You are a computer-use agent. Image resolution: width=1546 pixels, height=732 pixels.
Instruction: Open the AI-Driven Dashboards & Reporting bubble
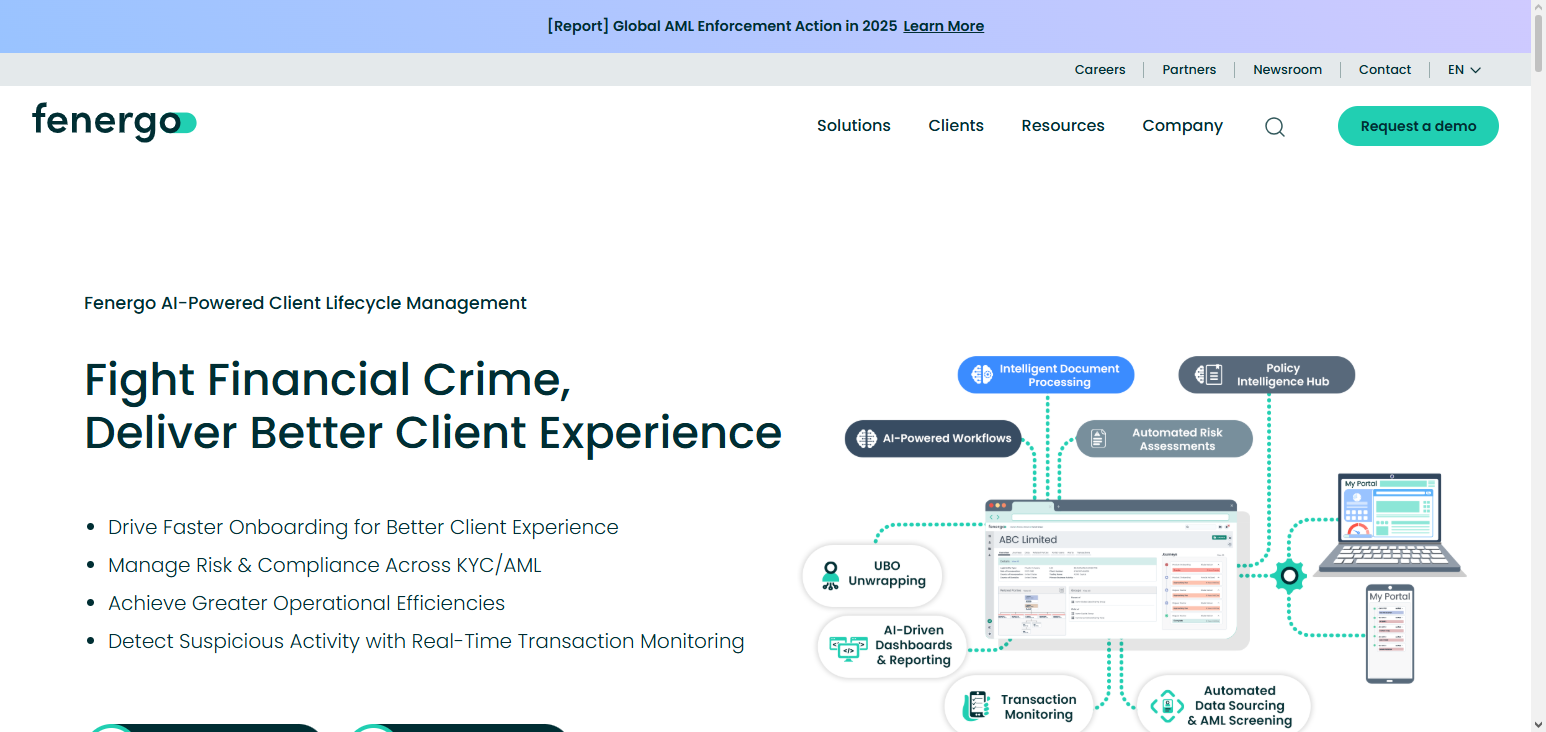[x=892, y=646]
